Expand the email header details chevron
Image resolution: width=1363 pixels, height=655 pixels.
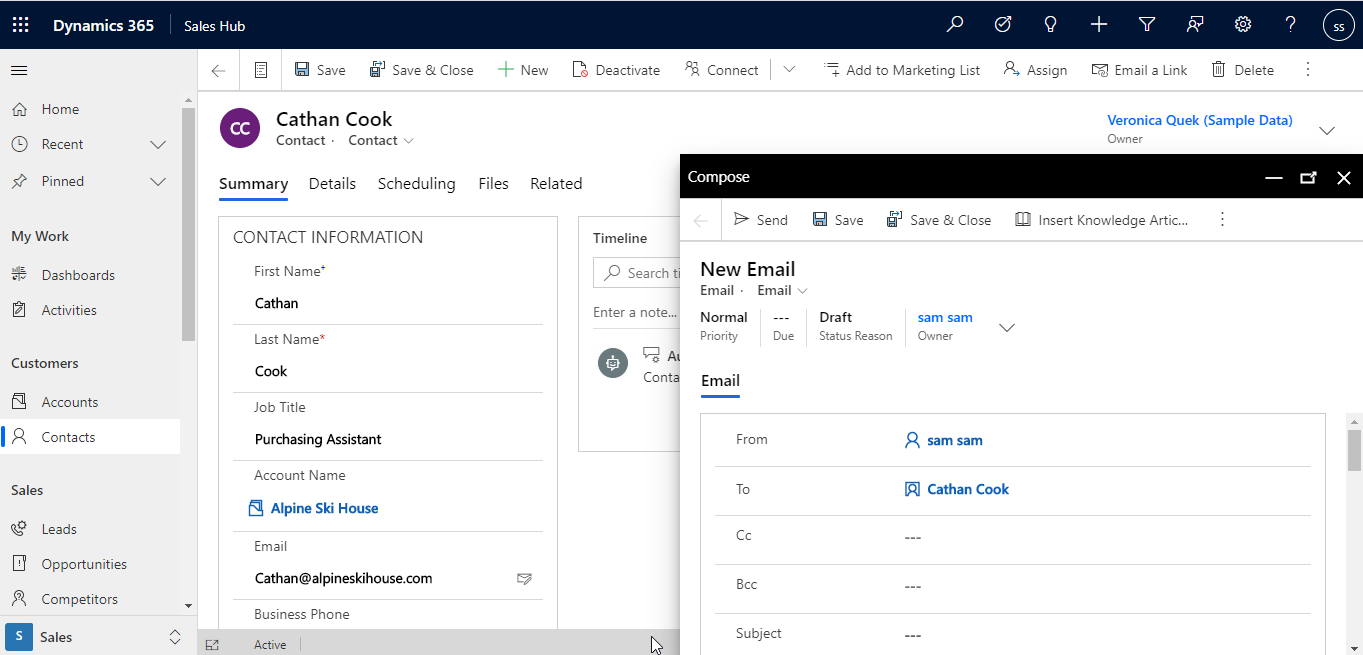[x=1007, y=327]
